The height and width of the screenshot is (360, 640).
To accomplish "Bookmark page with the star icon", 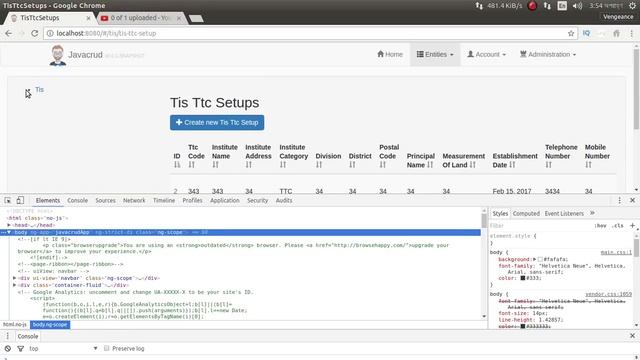I will pyautogui.click(x=571, y=33).
